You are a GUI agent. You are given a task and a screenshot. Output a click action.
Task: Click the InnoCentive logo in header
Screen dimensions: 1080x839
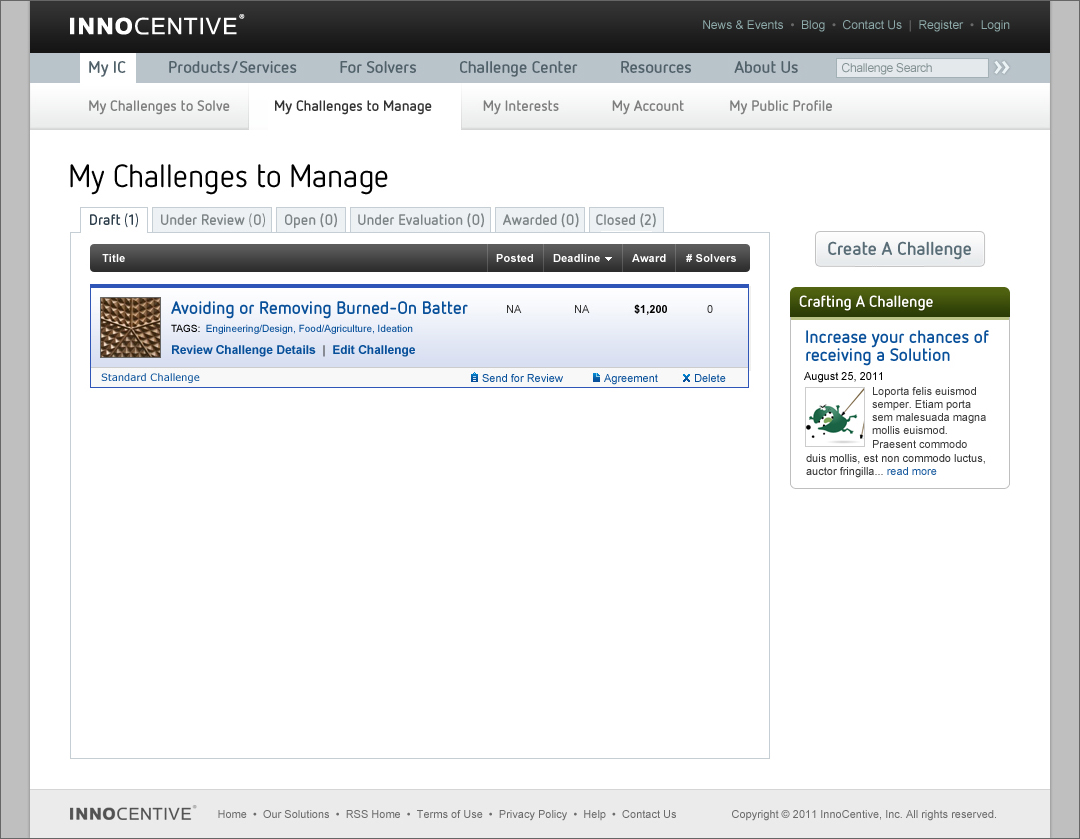[156, 25]
